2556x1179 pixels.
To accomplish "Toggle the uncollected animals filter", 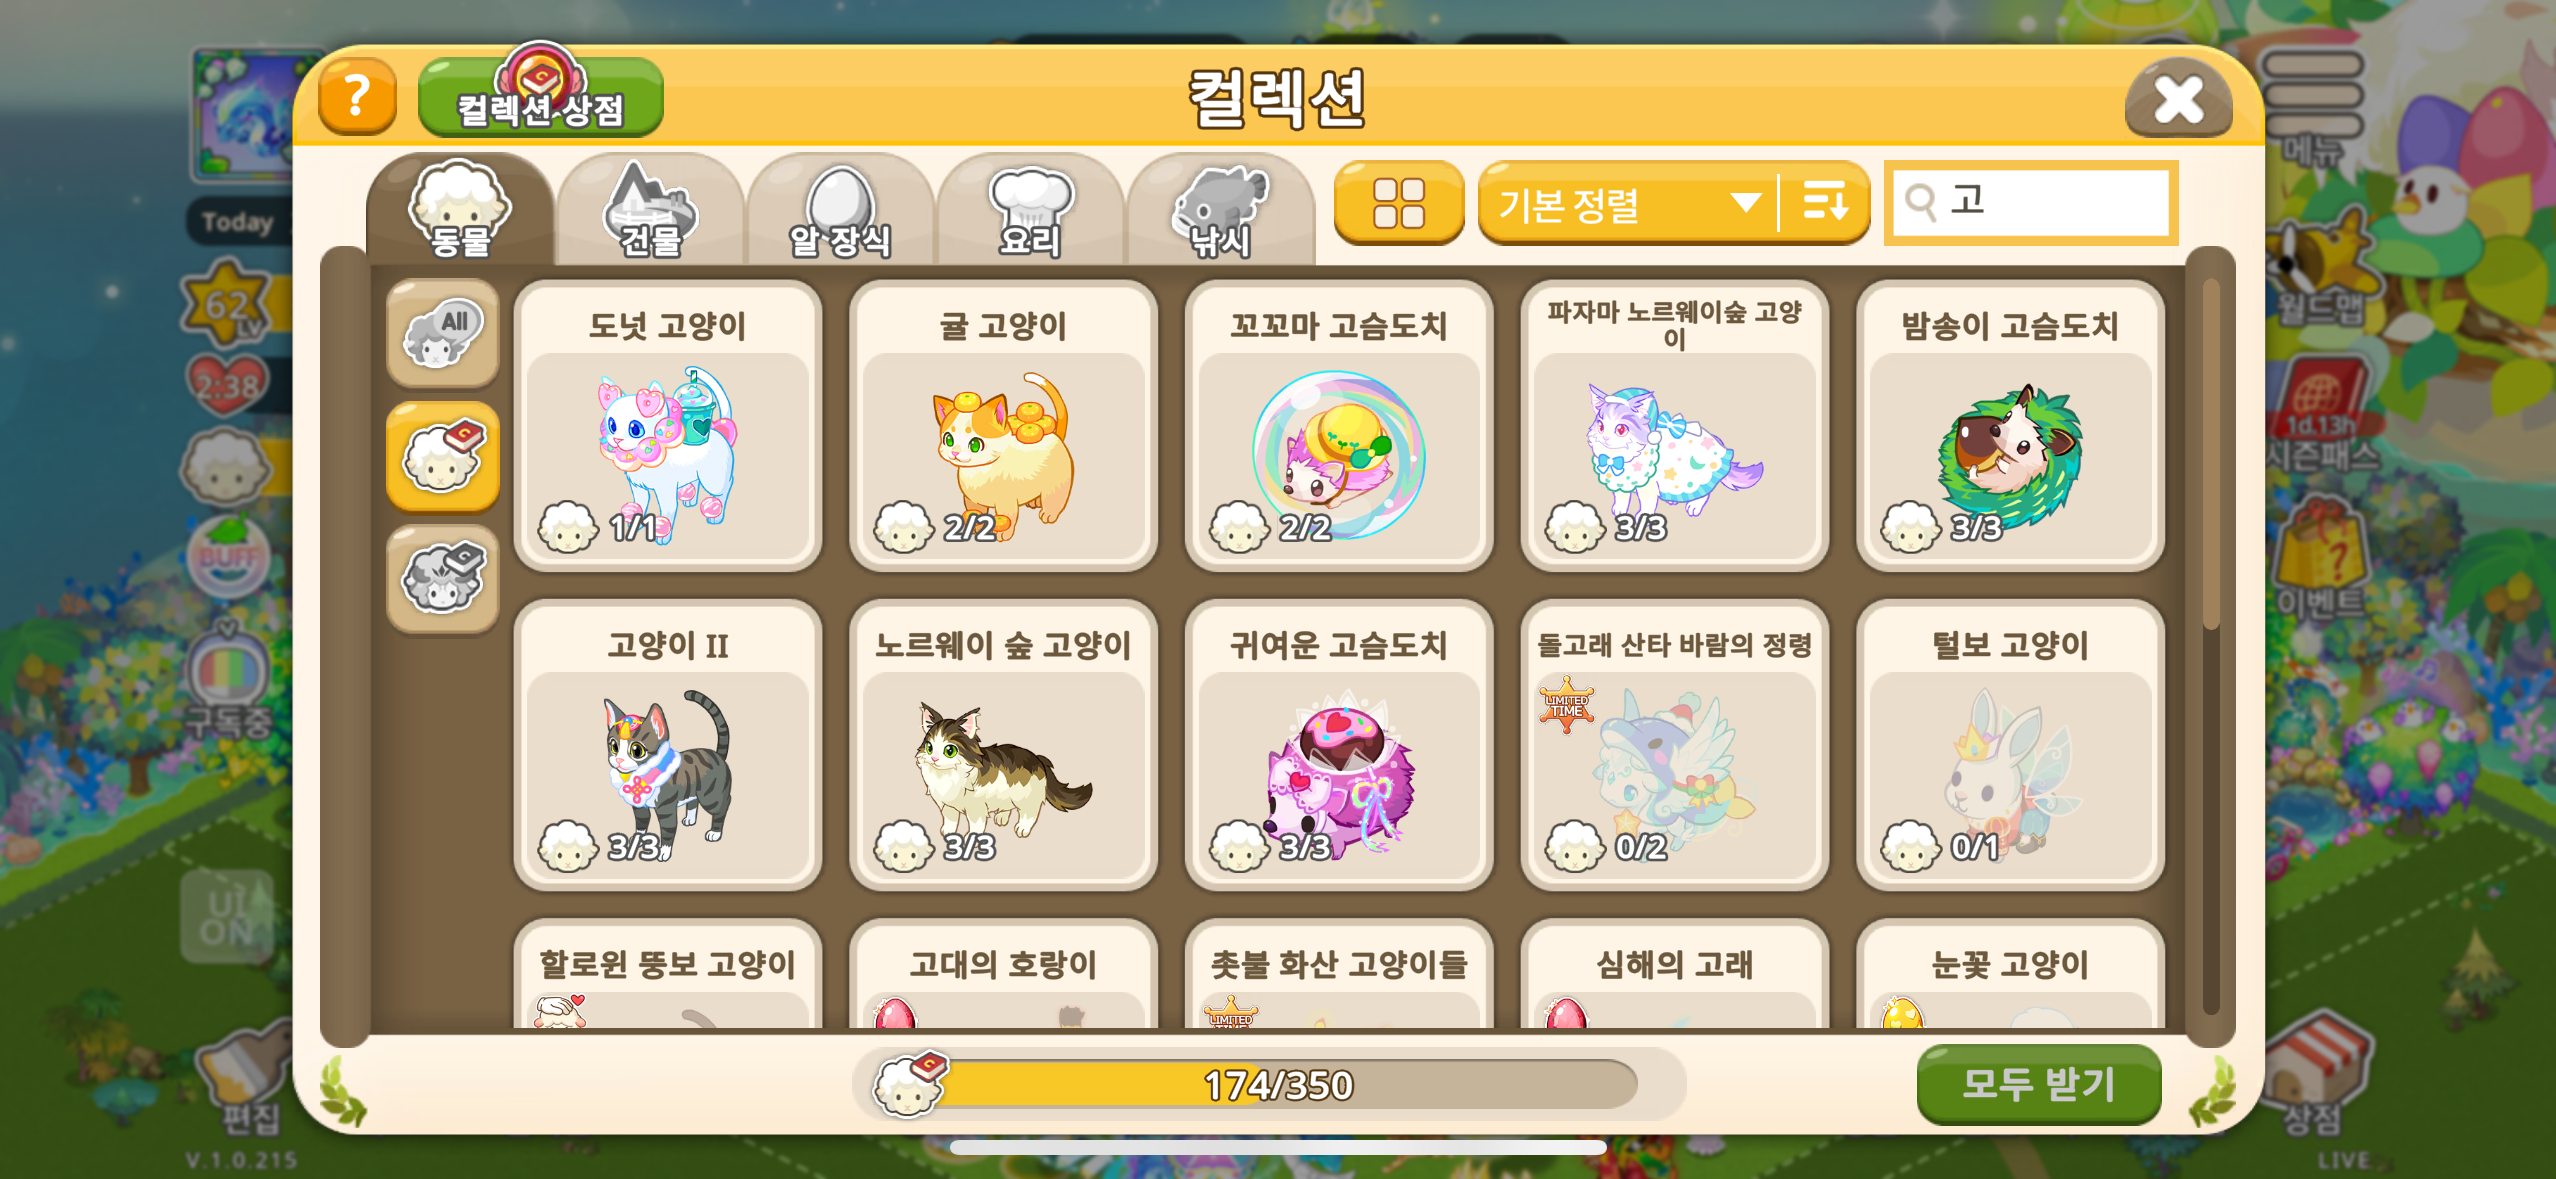I will pos(443,580).
